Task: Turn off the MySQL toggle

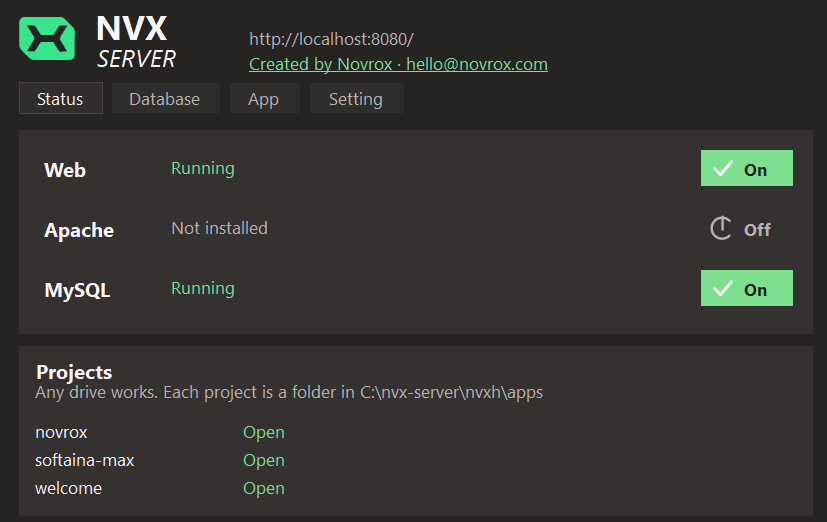Action: (746, 288)
